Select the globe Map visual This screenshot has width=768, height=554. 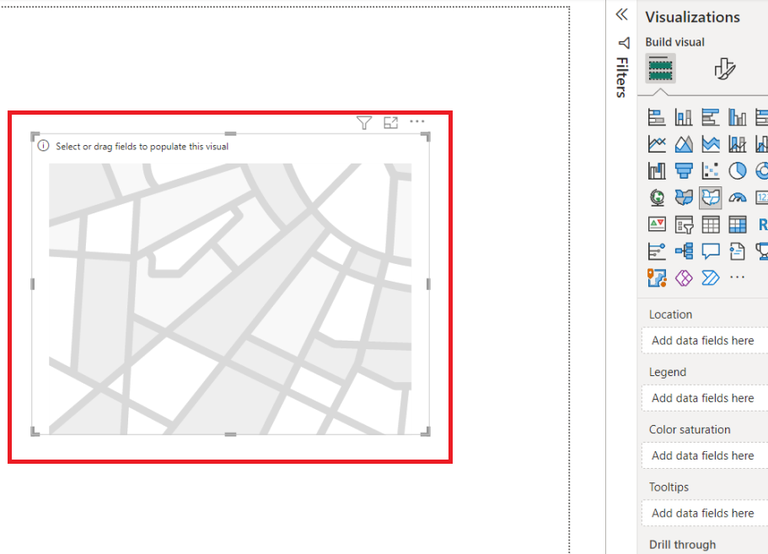[657, 197]
